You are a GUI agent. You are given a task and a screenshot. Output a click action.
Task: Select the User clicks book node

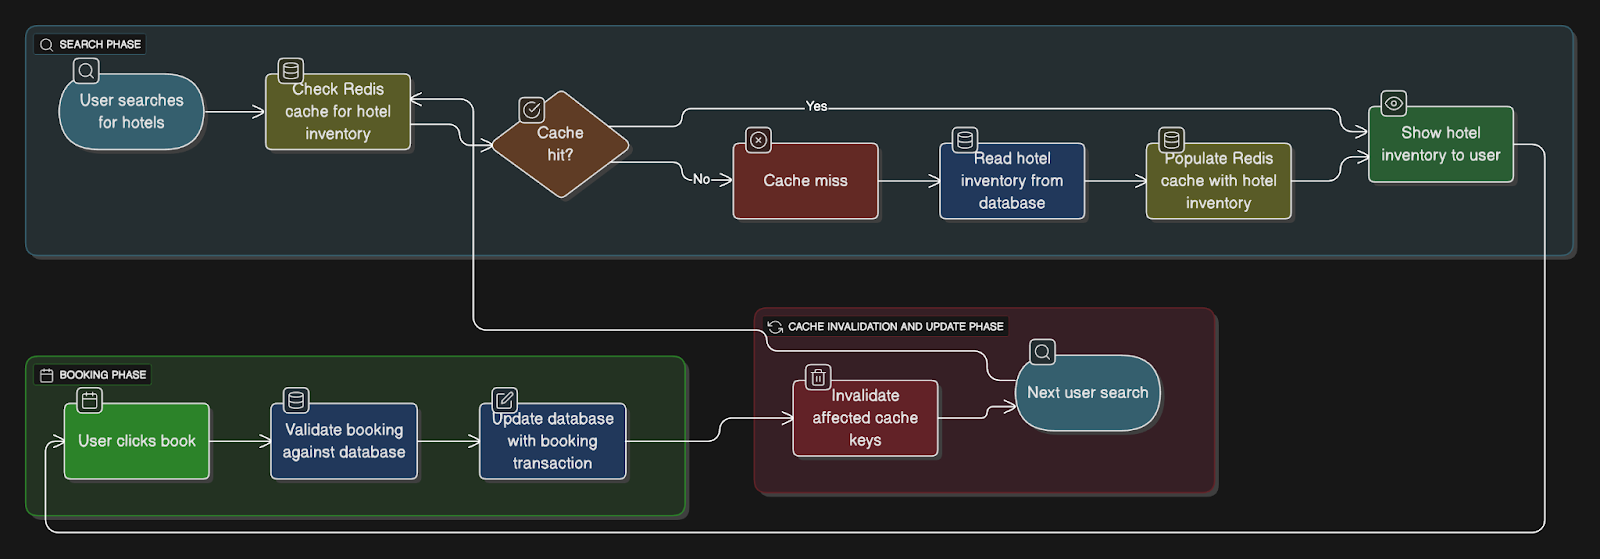[137, 441]
